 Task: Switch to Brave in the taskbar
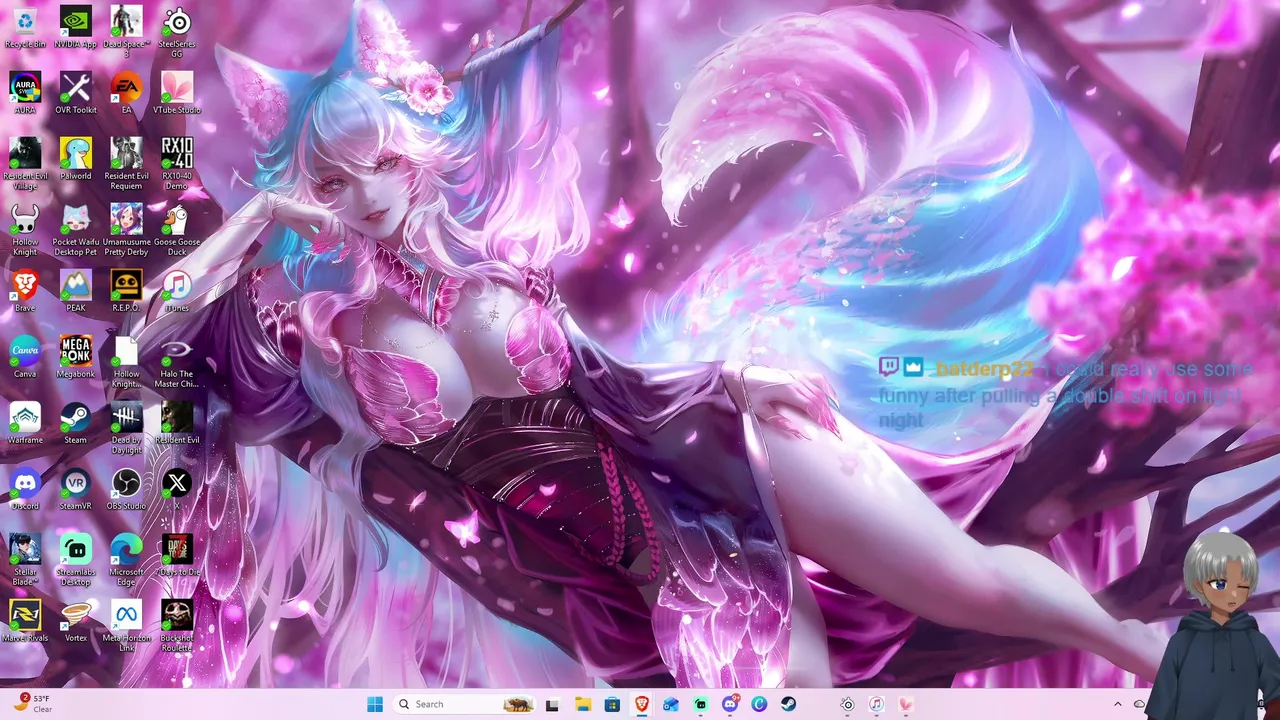coord(641,704)
